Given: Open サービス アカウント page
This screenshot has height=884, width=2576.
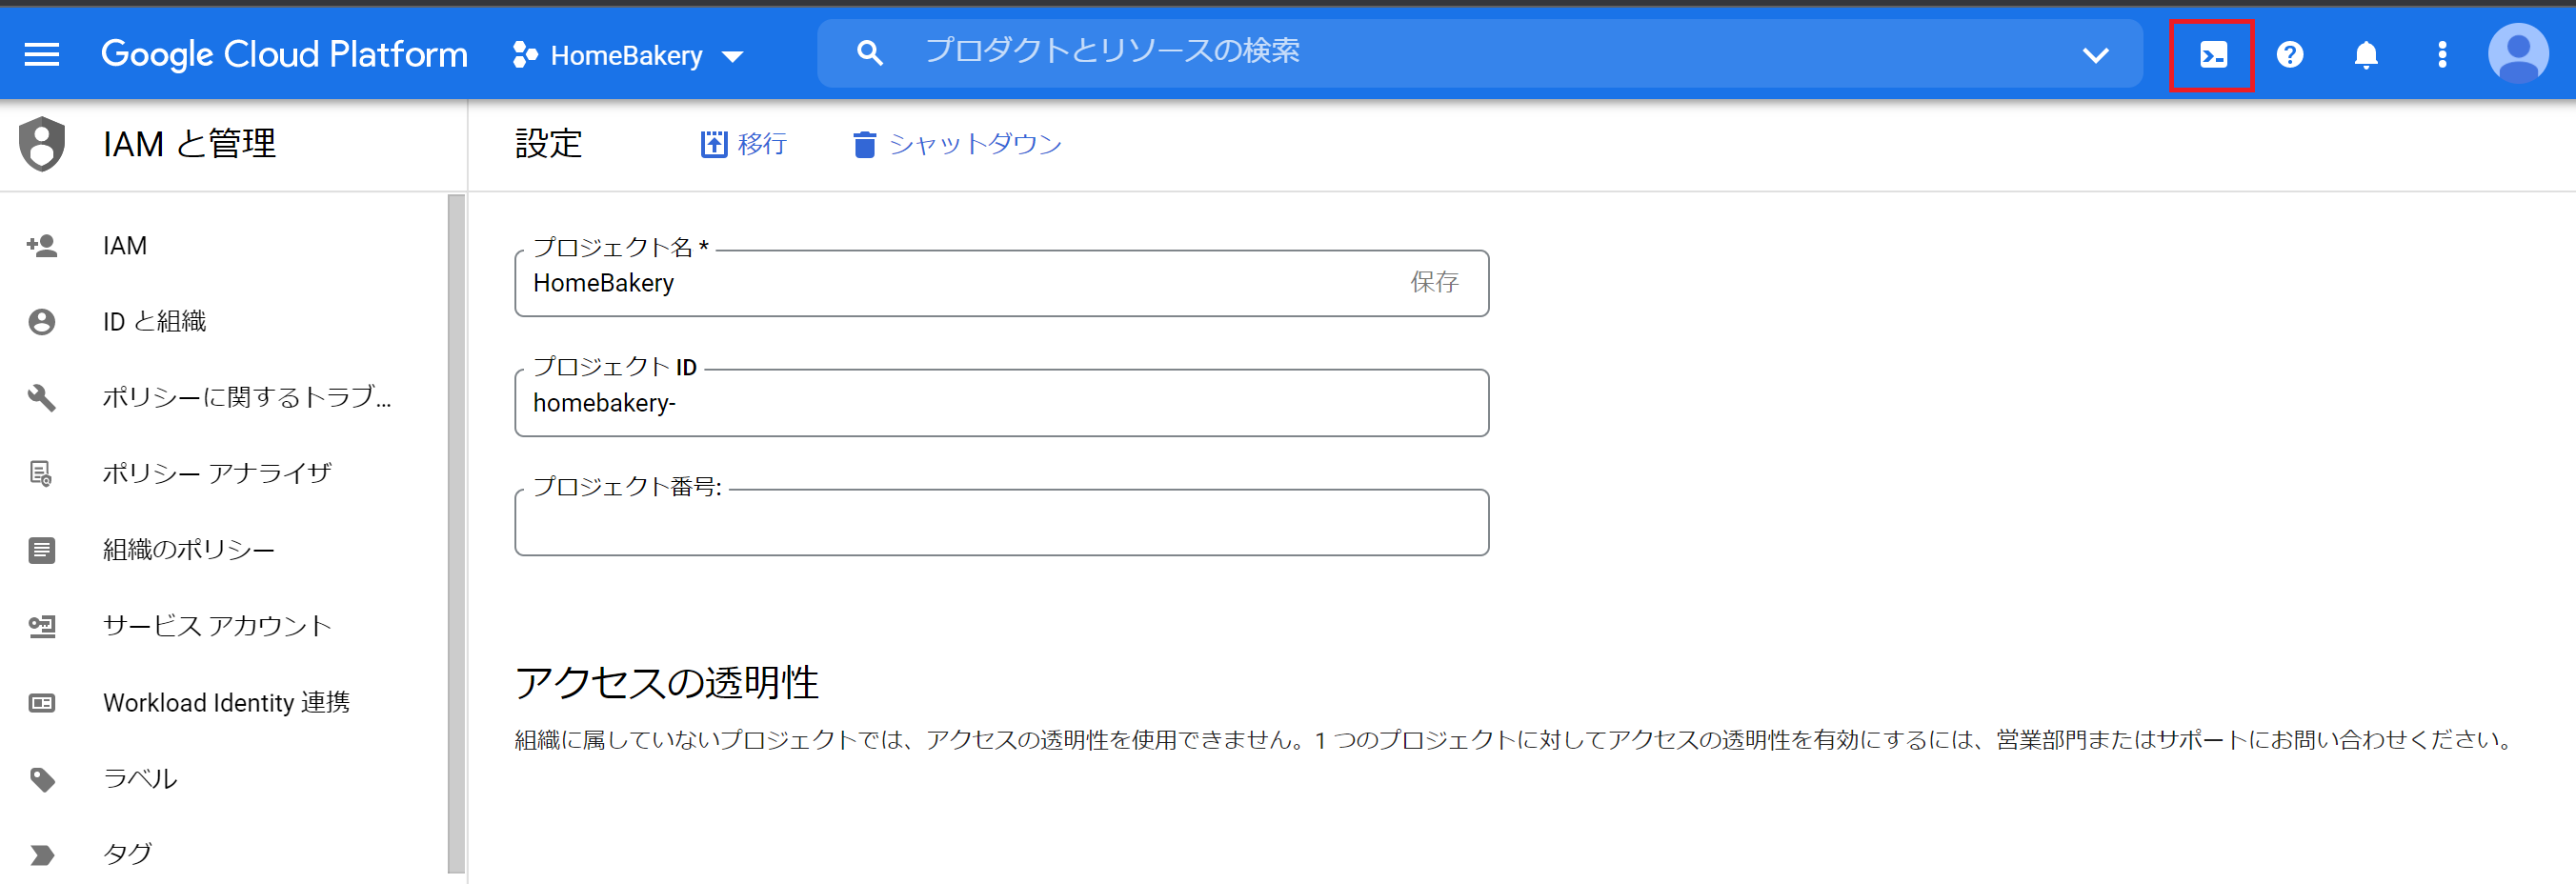Looking at the screenshot, I should 217,626.
